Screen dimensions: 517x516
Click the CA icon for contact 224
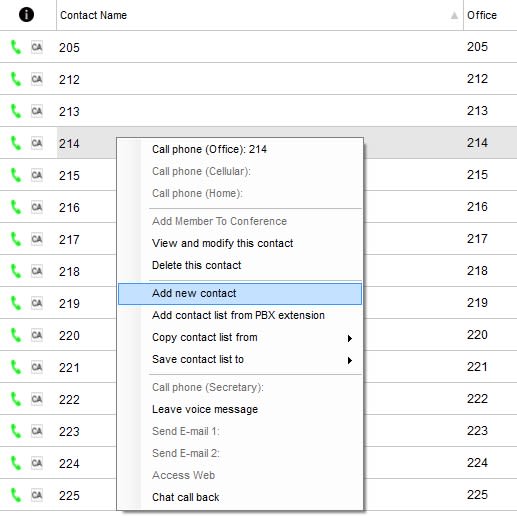[37, 463]
